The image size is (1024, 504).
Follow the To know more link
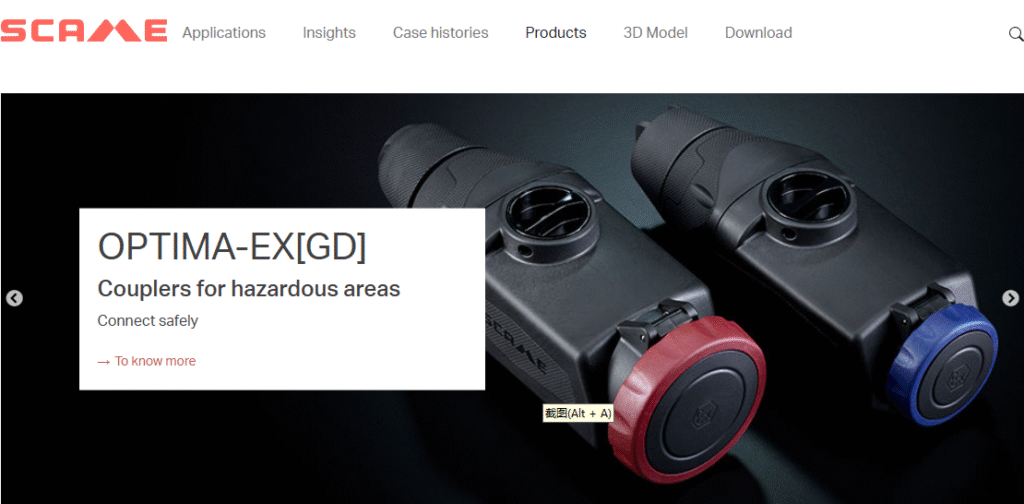155,361
